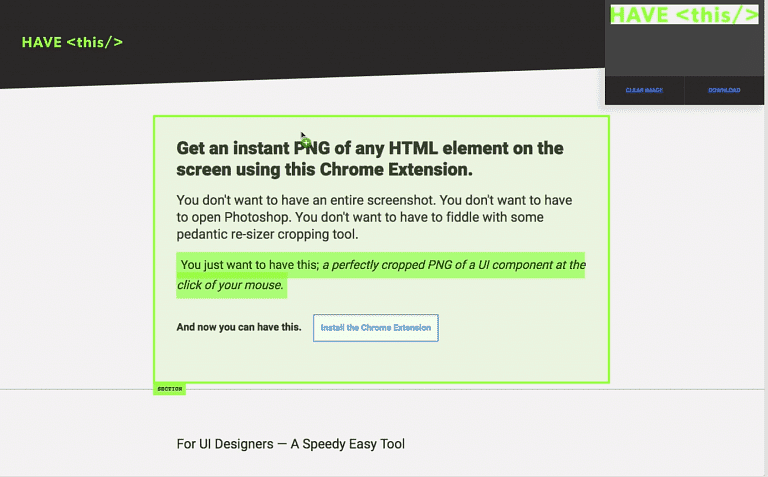Click 'A Speedy Easy Tool' text
Screen dimensions: 768x477
coord(347,444)
